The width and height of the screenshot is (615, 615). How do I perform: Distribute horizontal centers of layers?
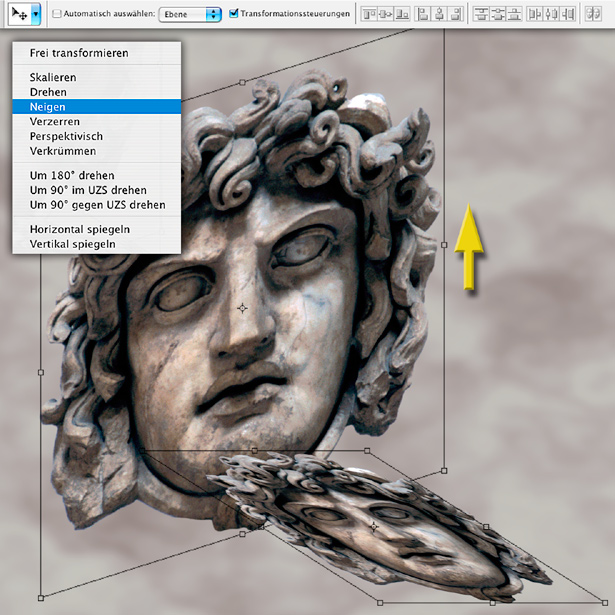(x=551, y=15)
